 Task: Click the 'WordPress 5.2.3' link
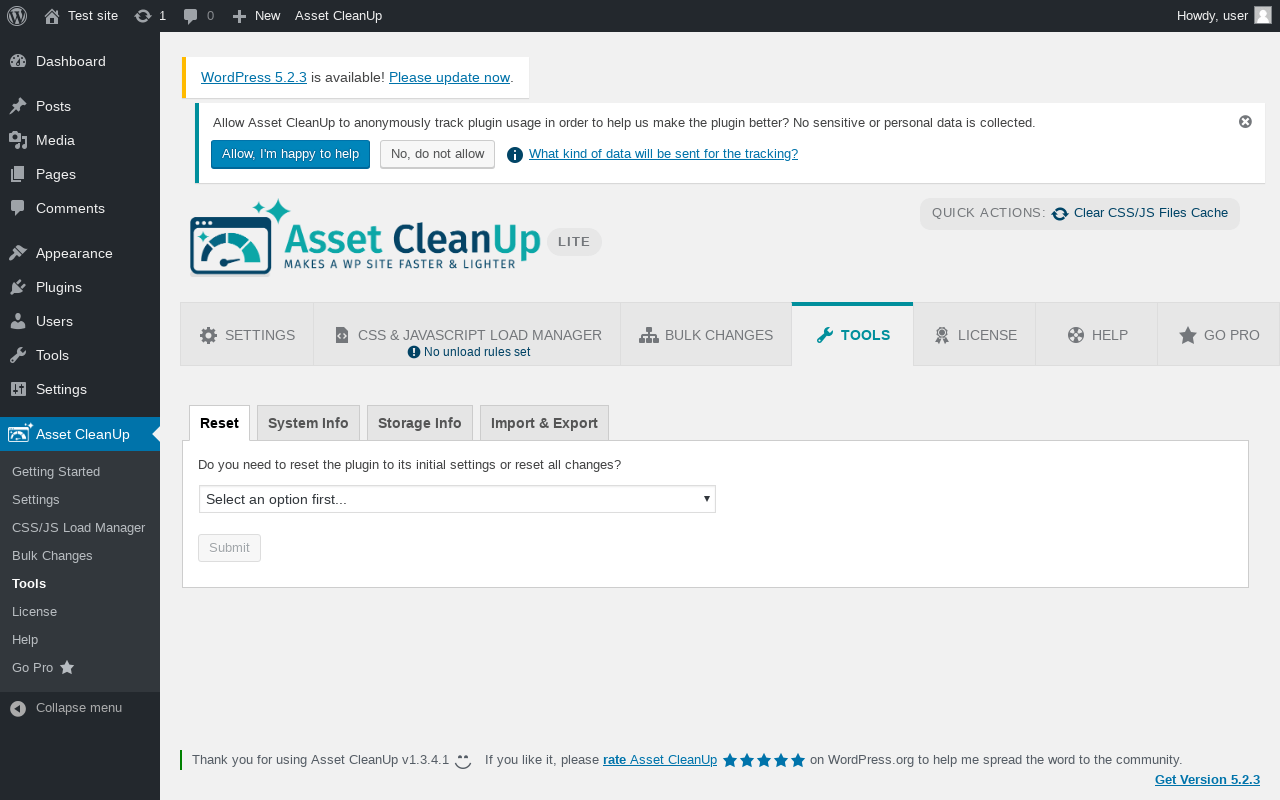click(x=254, y=77)
